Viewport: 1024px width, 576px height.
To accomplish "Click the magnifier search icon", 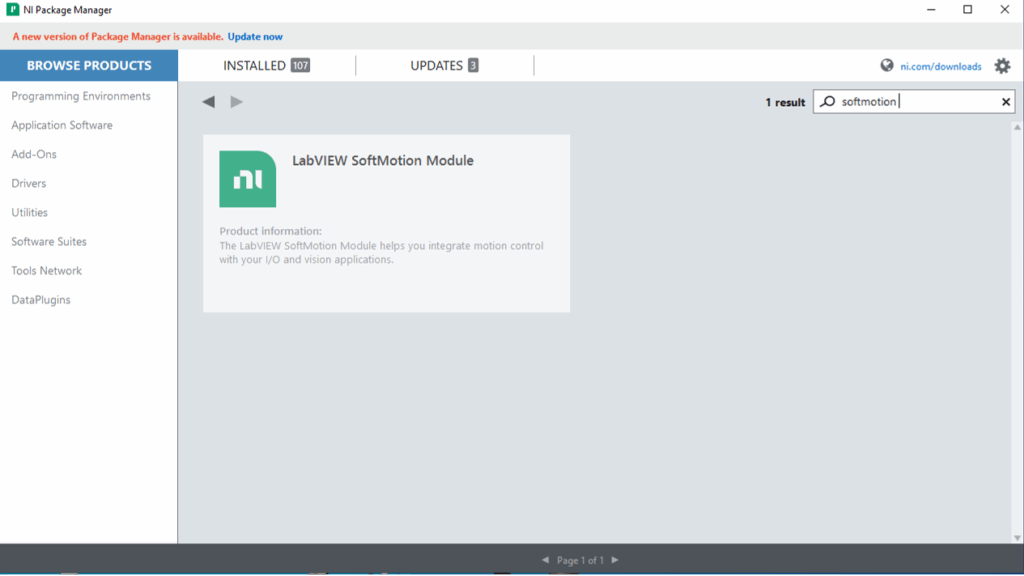I will pos(828,102).
